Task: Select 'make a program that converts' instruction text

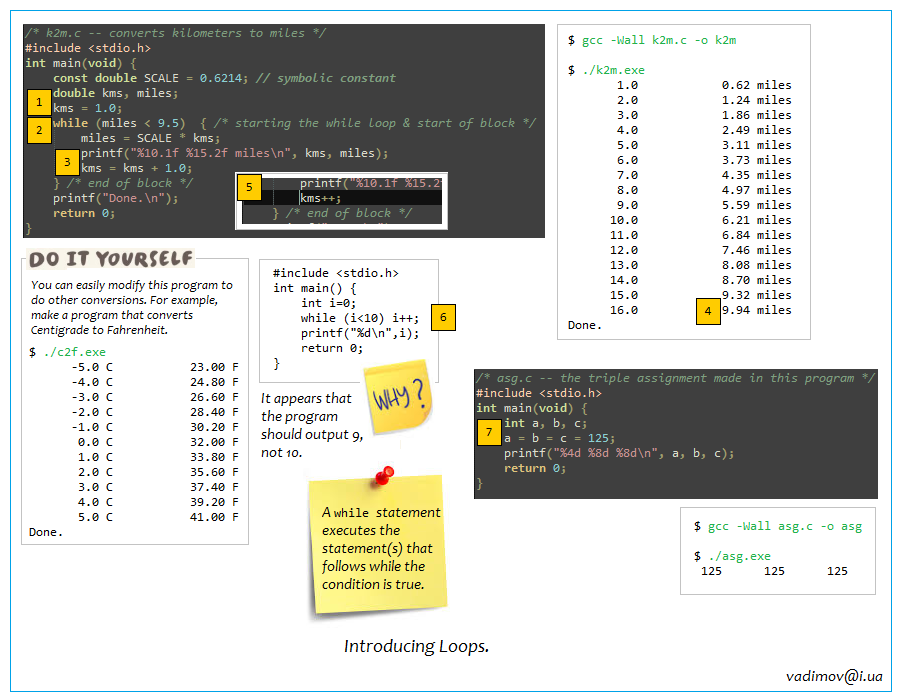Action: tap(112, 315)
